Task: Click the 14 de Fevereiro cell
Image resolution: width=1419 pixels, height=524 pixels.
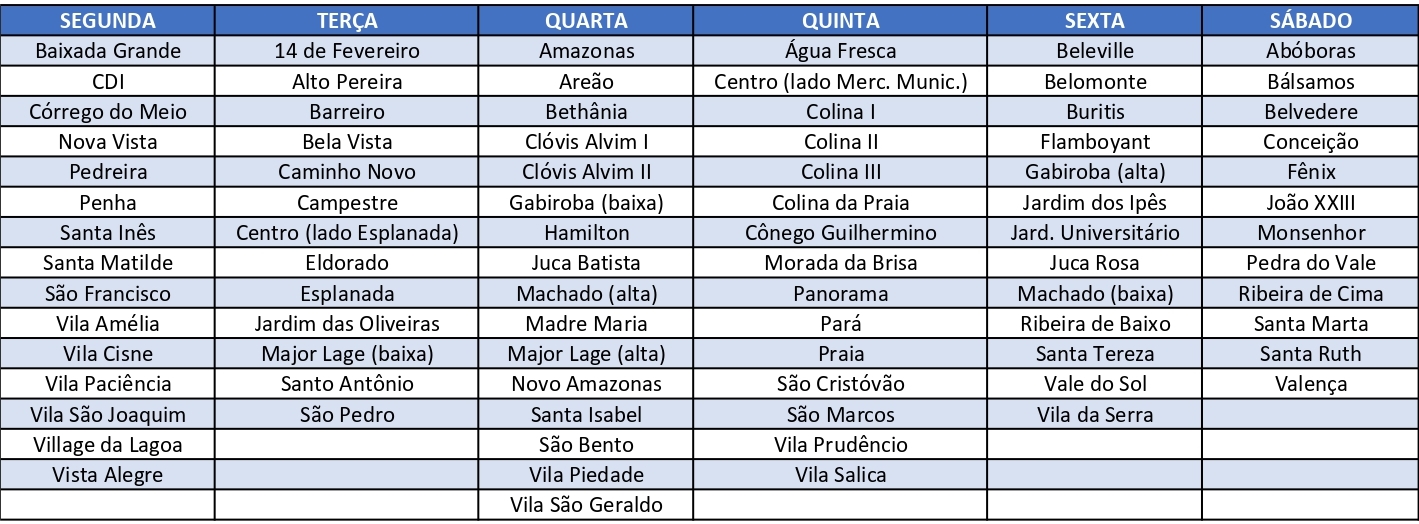Action: 347,51
